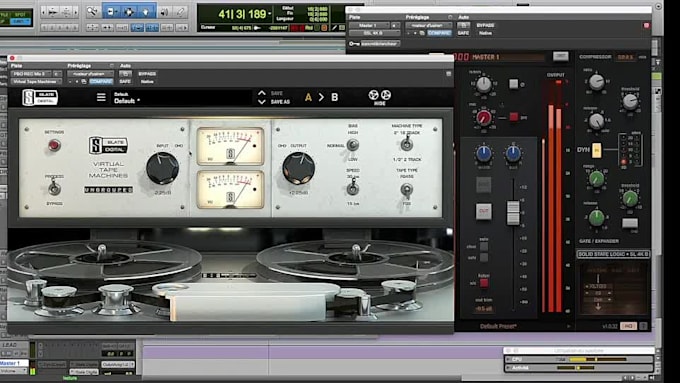Click the help question-mark button in SSL plugin
The height and width of the screenshot is (383, 680).
point(644,326)
